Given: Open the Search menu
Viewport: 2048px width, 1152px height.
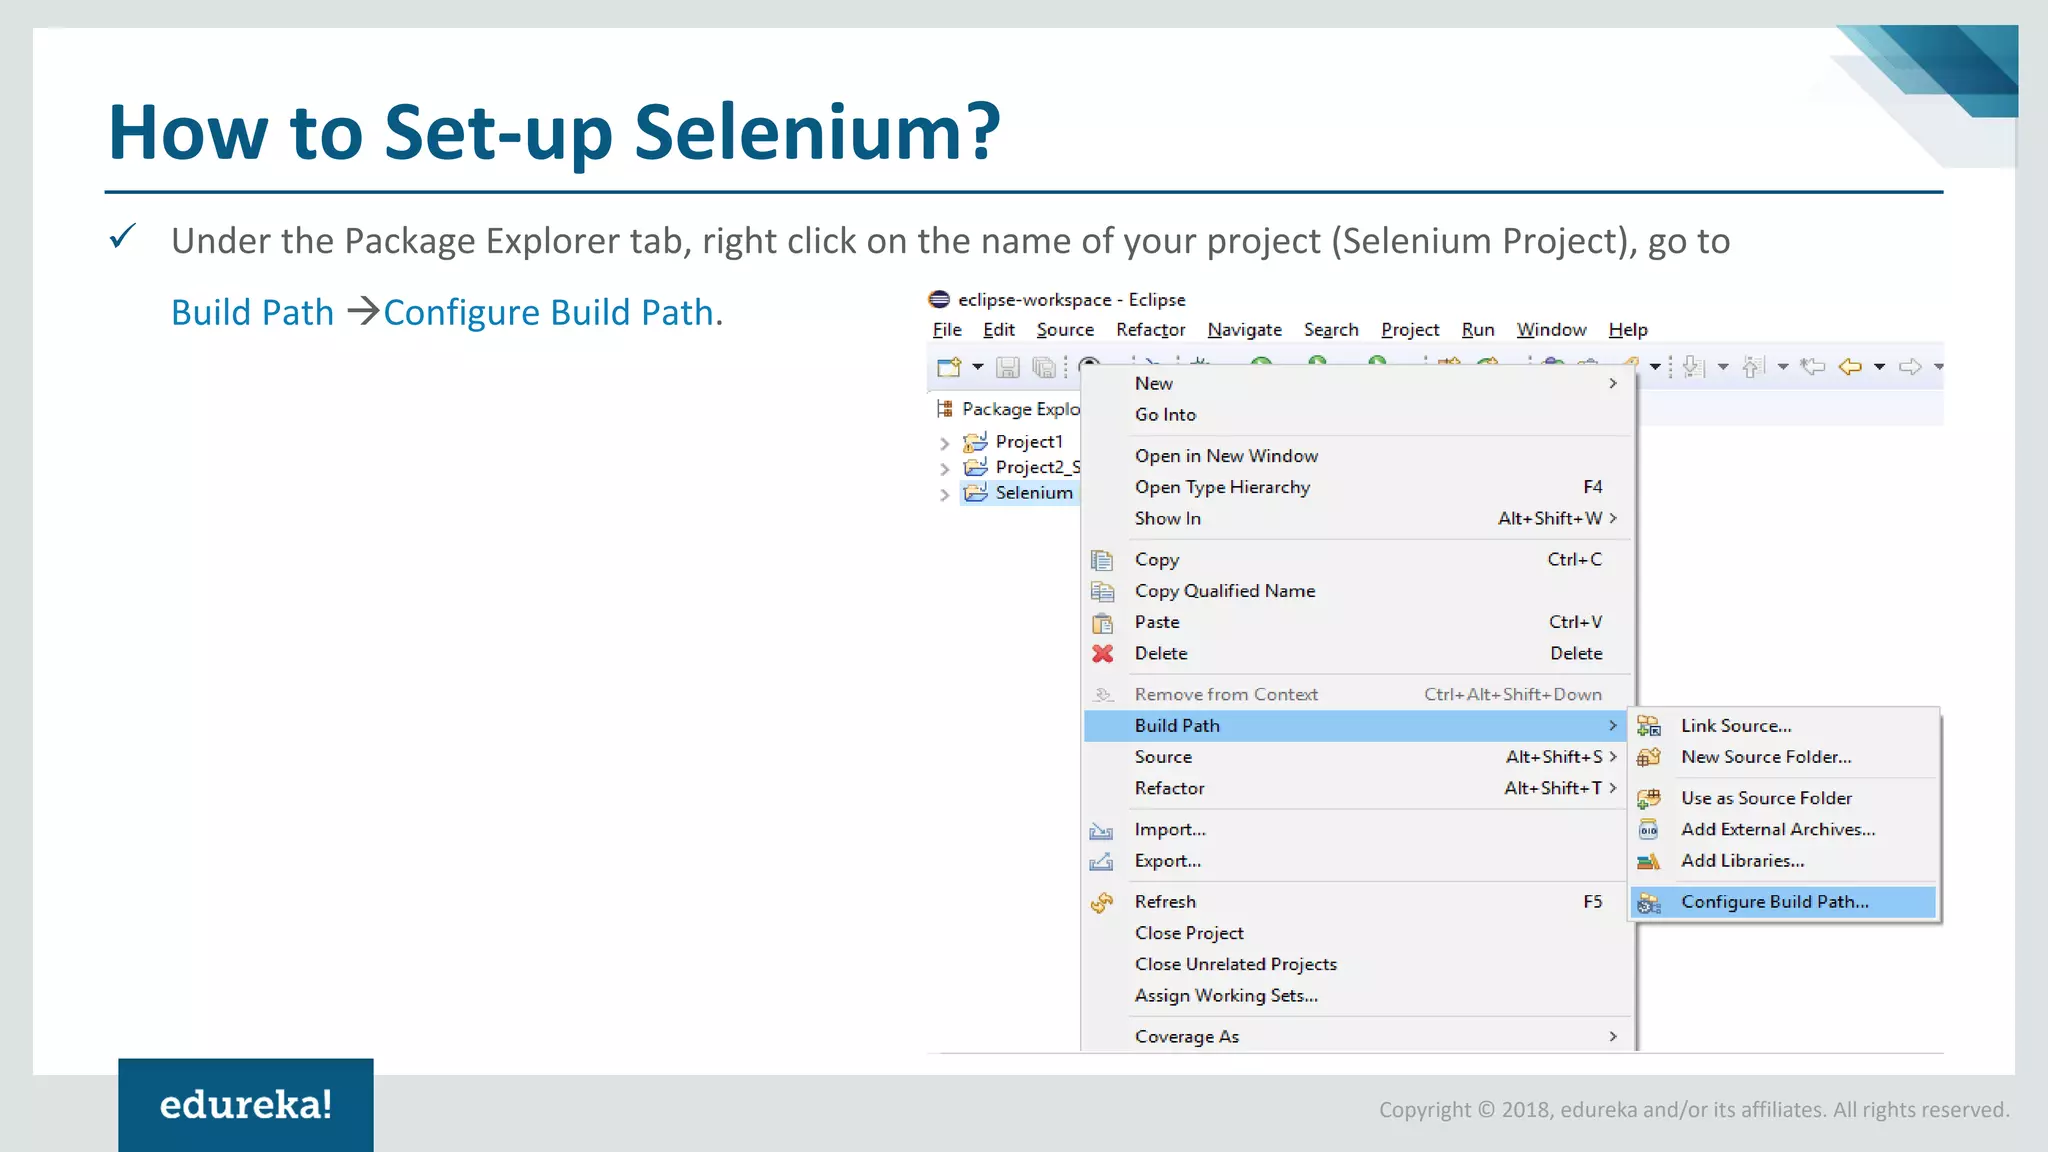Looking at the screenshot, I should 1331,329.
